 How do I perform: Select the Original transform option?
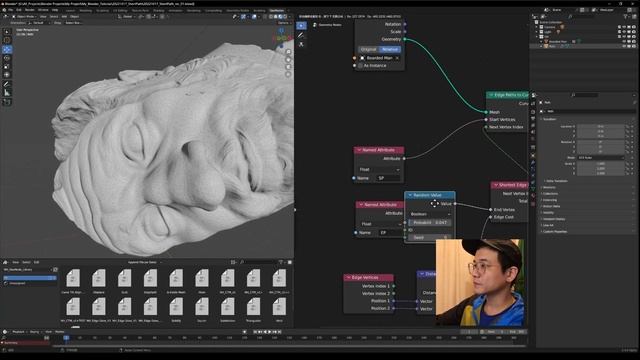(x=369, y=49)
